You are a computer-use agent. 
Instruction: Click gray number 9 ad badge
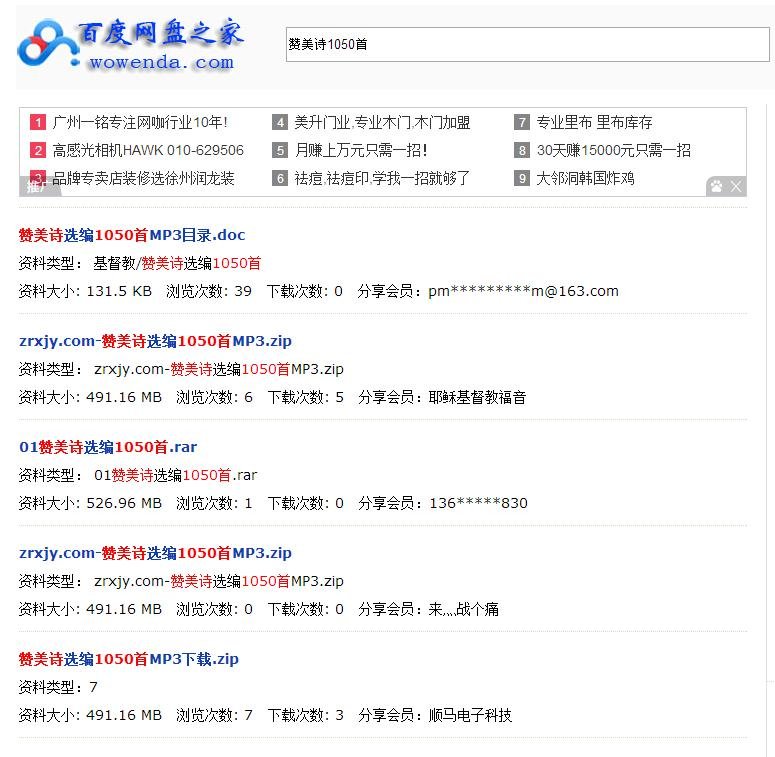522,178
